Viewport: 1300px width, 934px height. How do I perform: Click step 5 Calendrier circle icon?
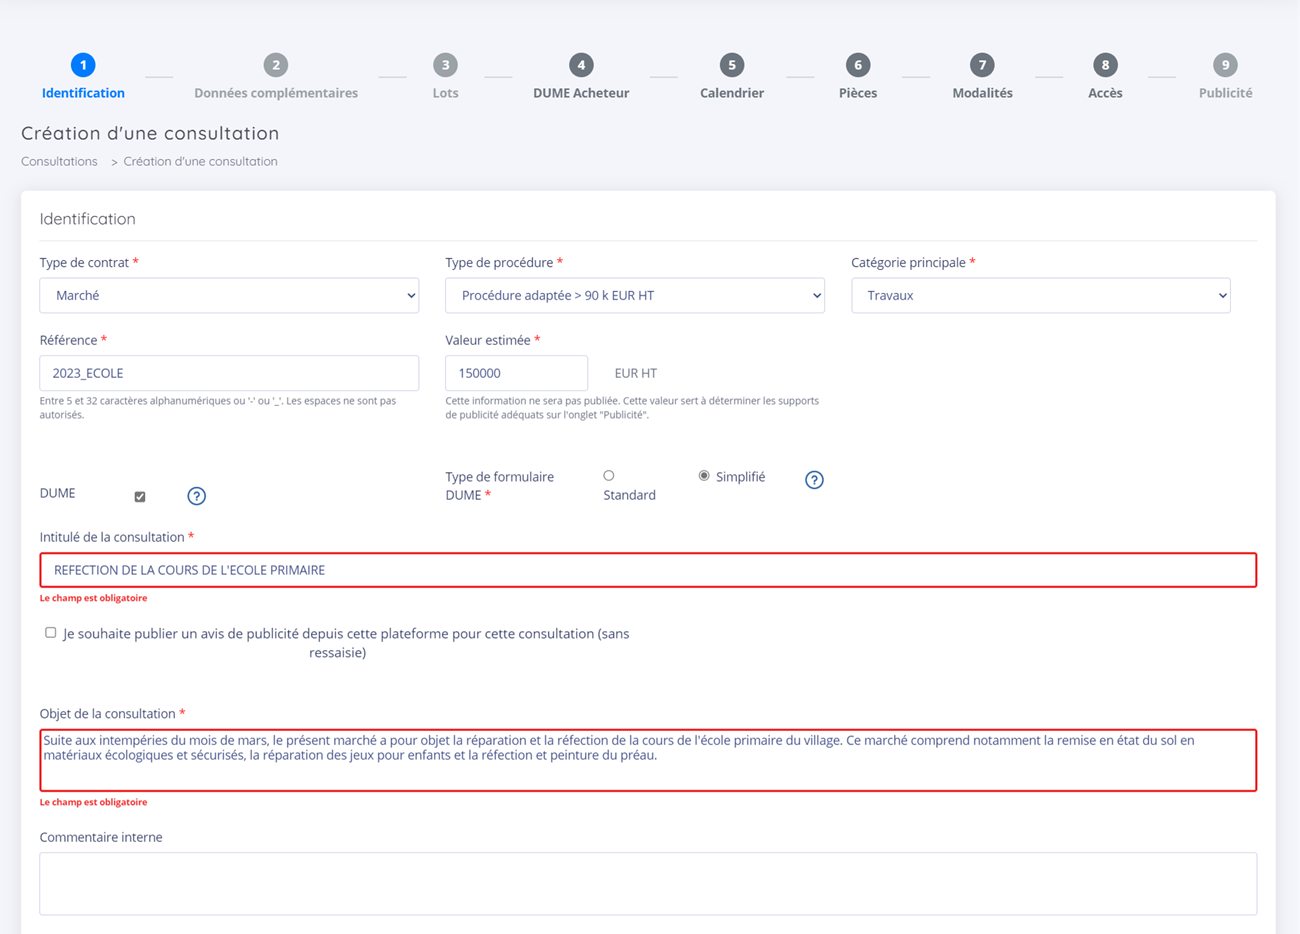[x=732, y=65]
